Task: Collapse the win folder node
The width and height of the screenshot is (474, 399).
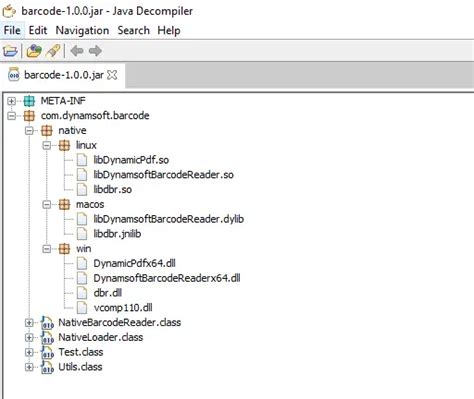Action: 47,249
